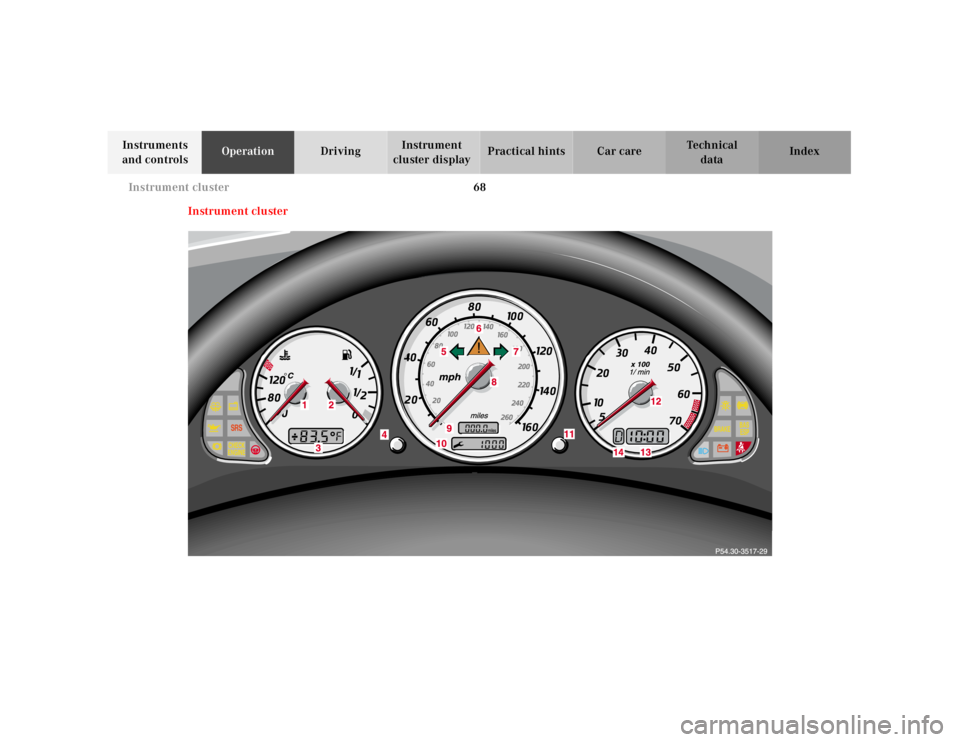Click the 70 mark on tachometer
Image resolution: width=960 pixels, height=742 pixels.
[675, 421]
